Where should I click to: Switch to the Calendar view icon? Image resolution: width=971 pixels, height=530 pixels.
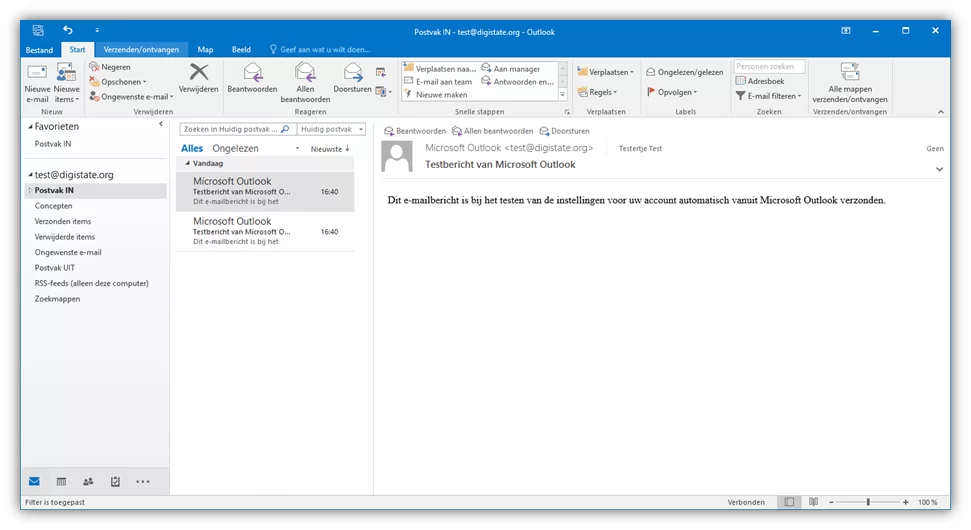[x=61, y=482]
